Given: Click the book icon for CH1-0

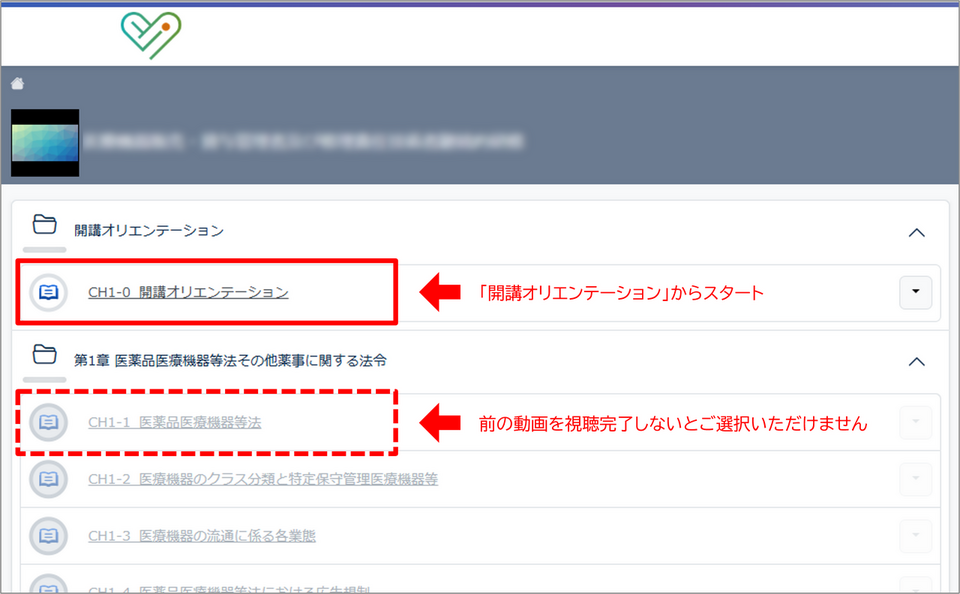Looking at the screenshot, I should tap(49, 292).
